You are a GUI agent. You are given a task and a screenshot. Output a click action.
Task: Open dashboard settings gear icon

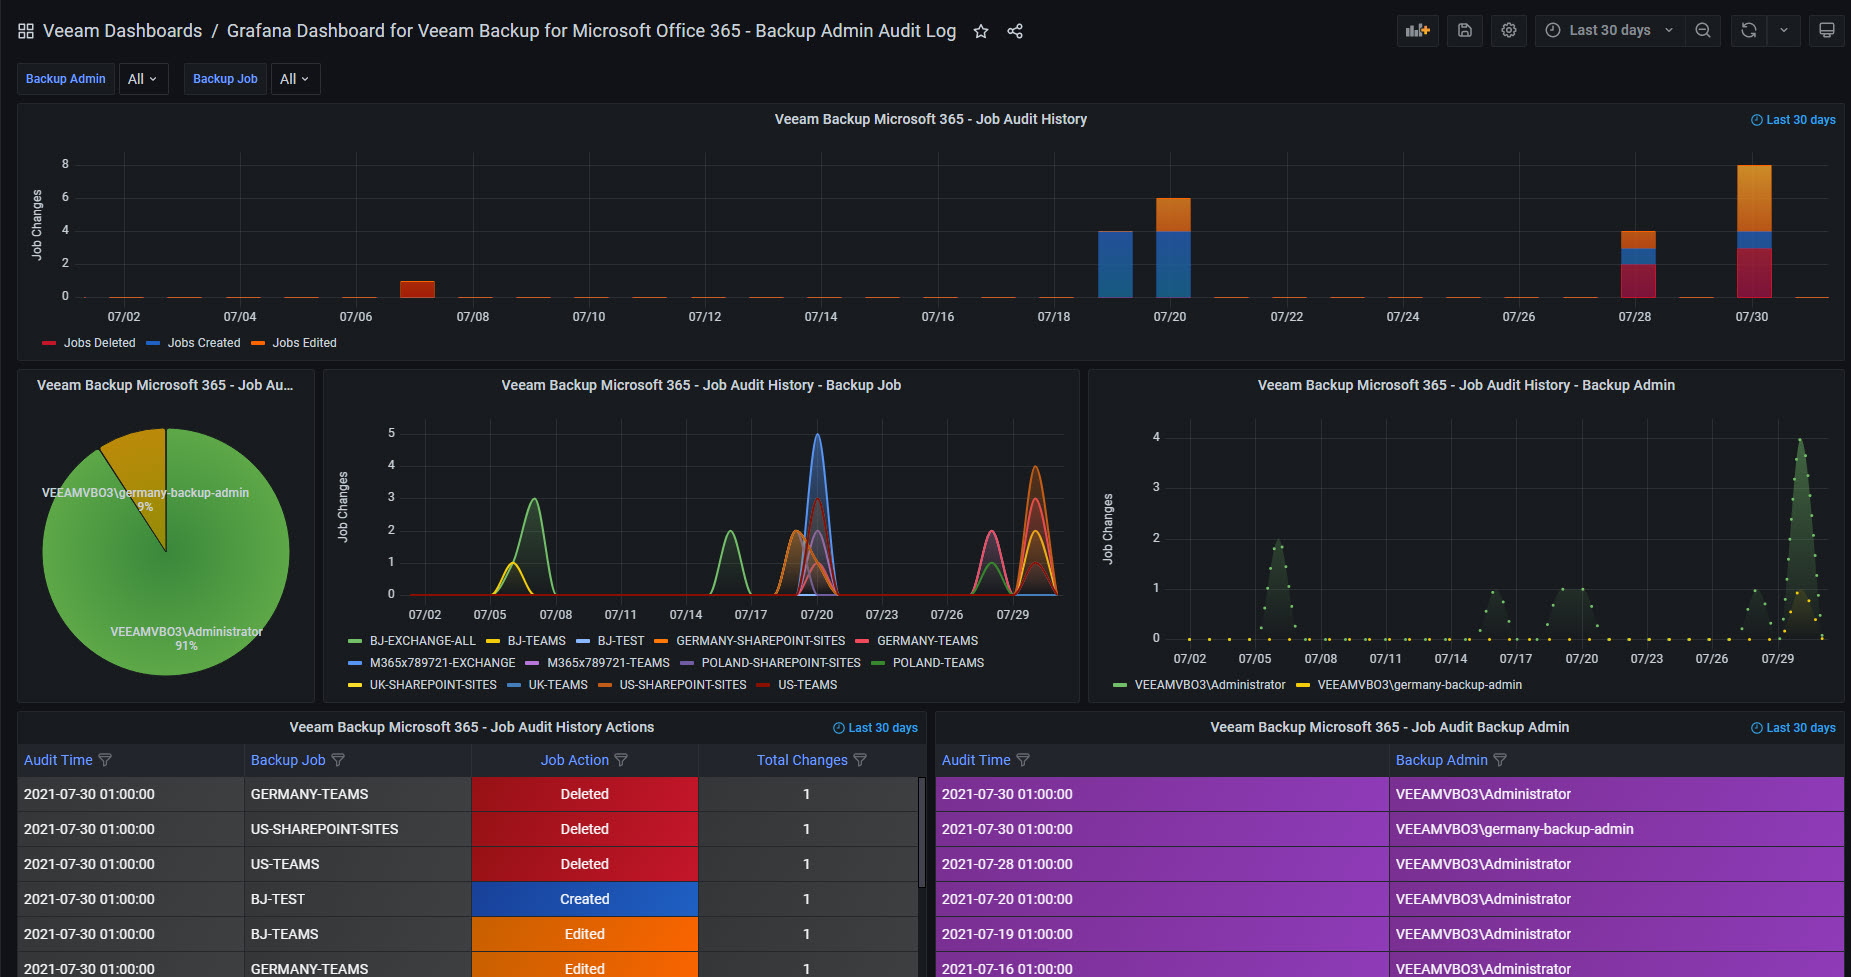coord(1509,30)
